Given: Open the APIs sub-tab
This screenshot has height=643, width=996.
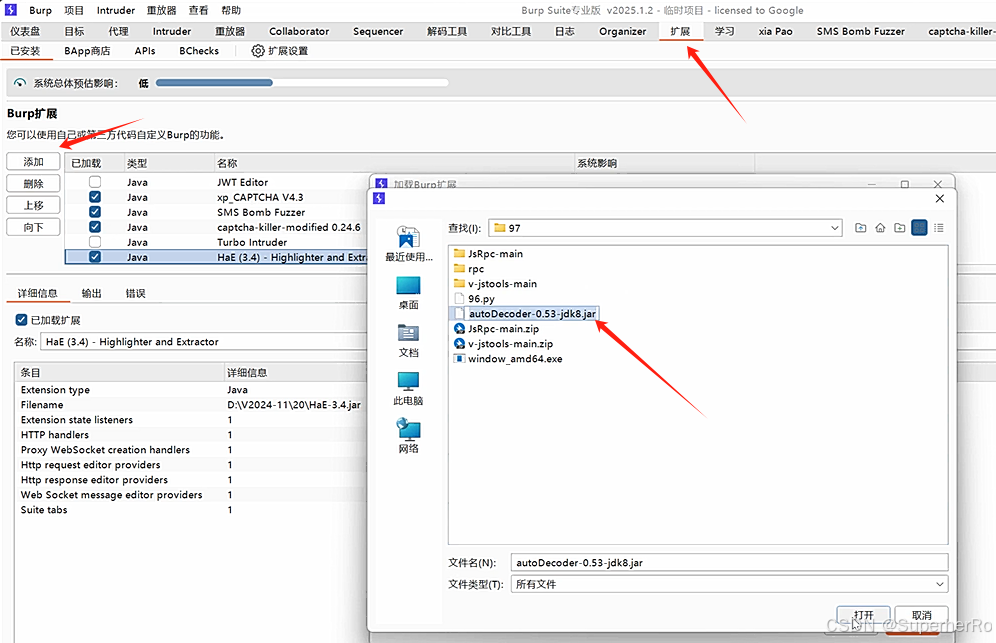Looking at the screenshot, I should coord(145,51).
